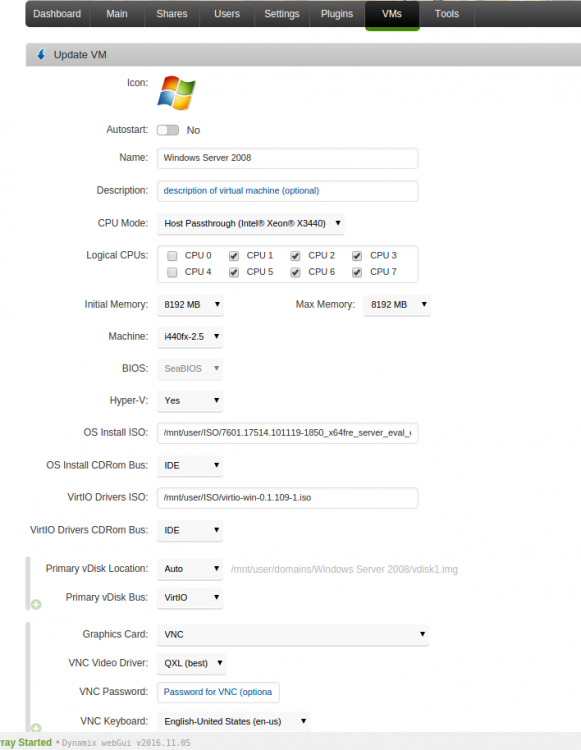This screenshot has width=581, height=750.
Task: Open the VNC Video Driver dropdown
Action: 192,663
